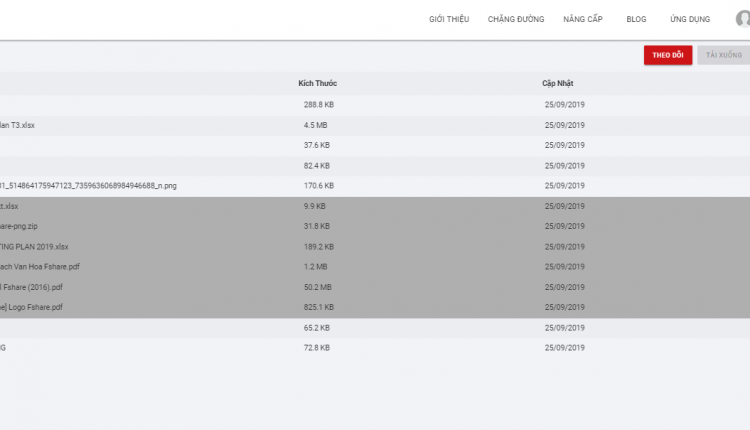Screen dimensions: 750x430
Task: Click the date in the 288.8 KB row
Action: click(564, 105)
